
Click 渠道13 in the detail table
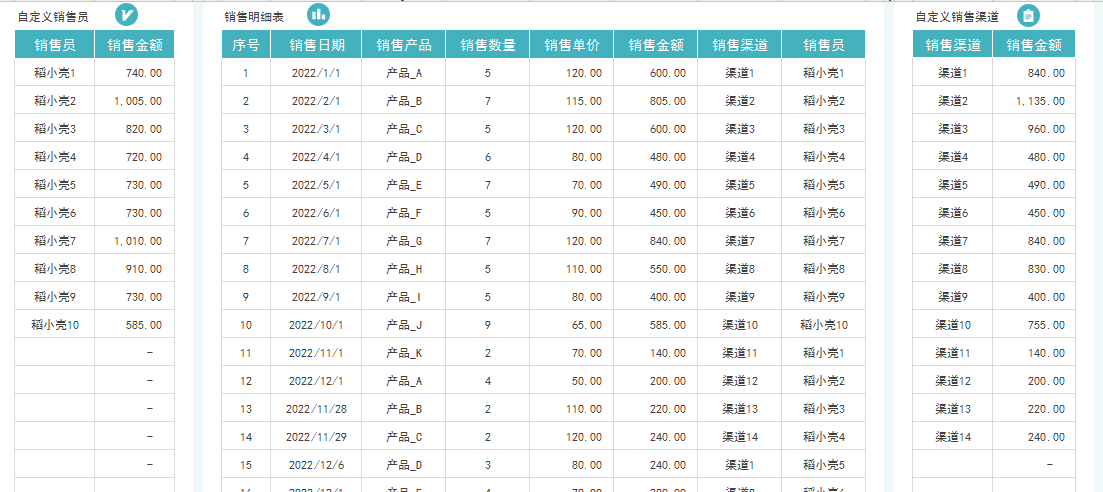pos(740,408)
